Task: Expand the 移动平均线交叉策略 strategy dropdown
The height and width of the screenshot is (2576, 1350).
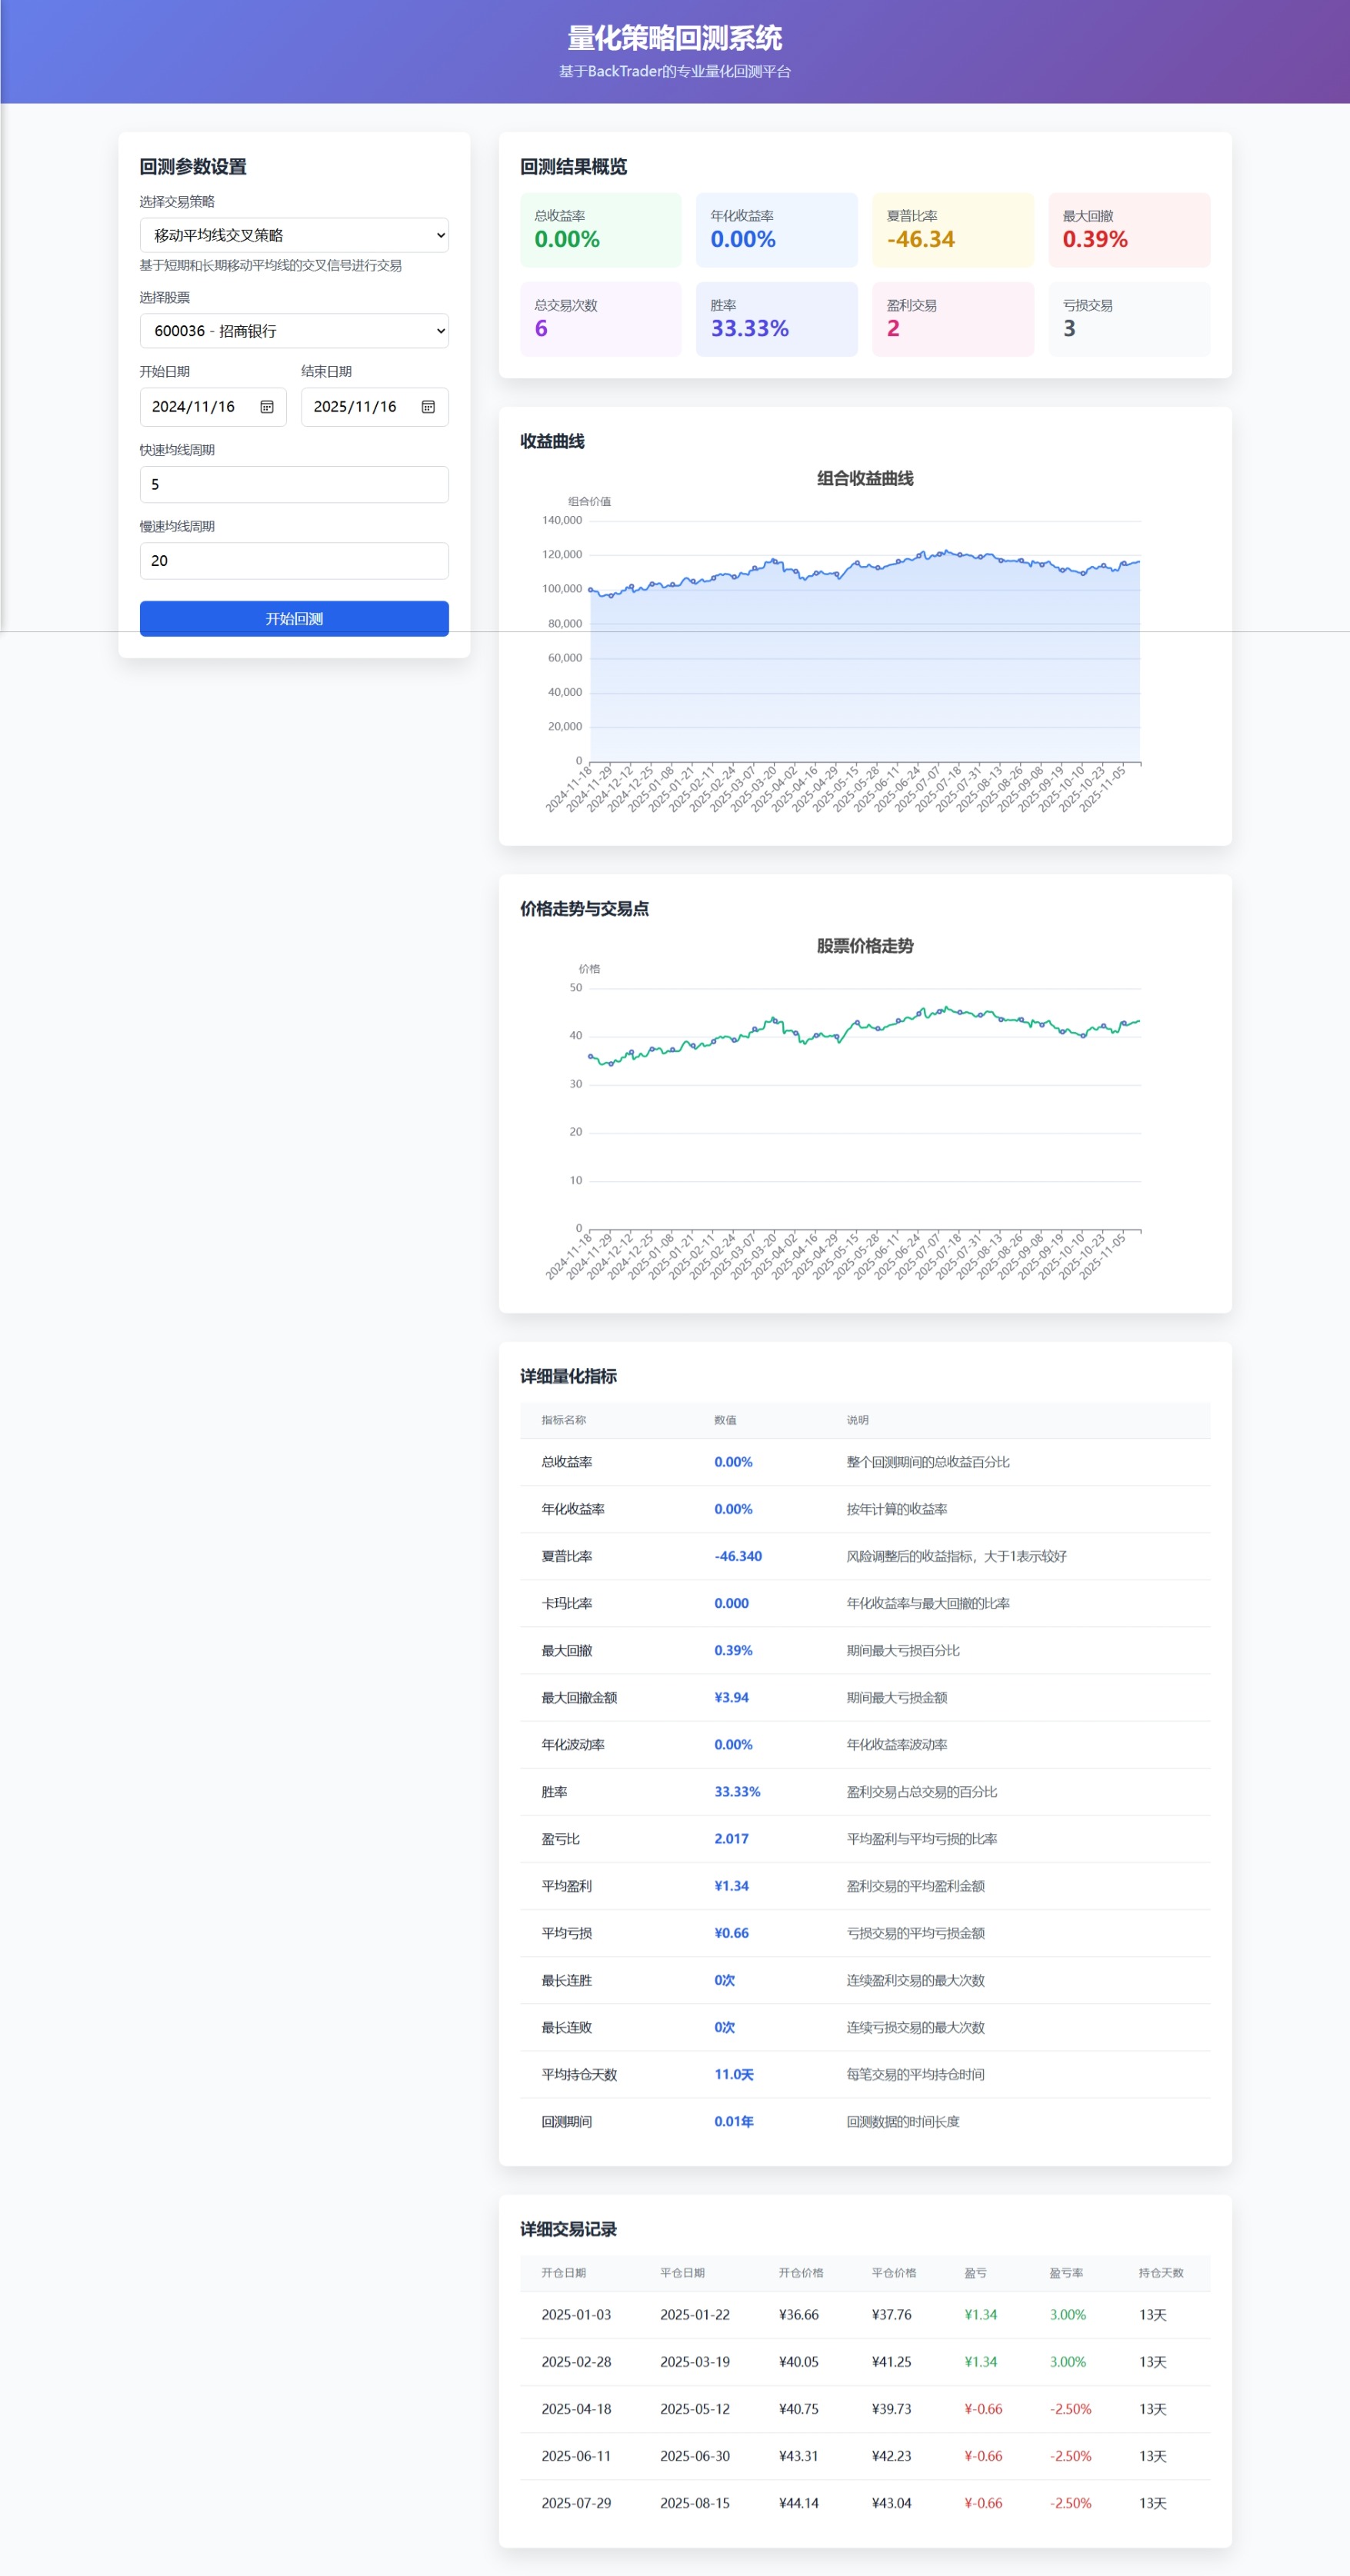Action: pyautogui.click(x=294, y=235)
